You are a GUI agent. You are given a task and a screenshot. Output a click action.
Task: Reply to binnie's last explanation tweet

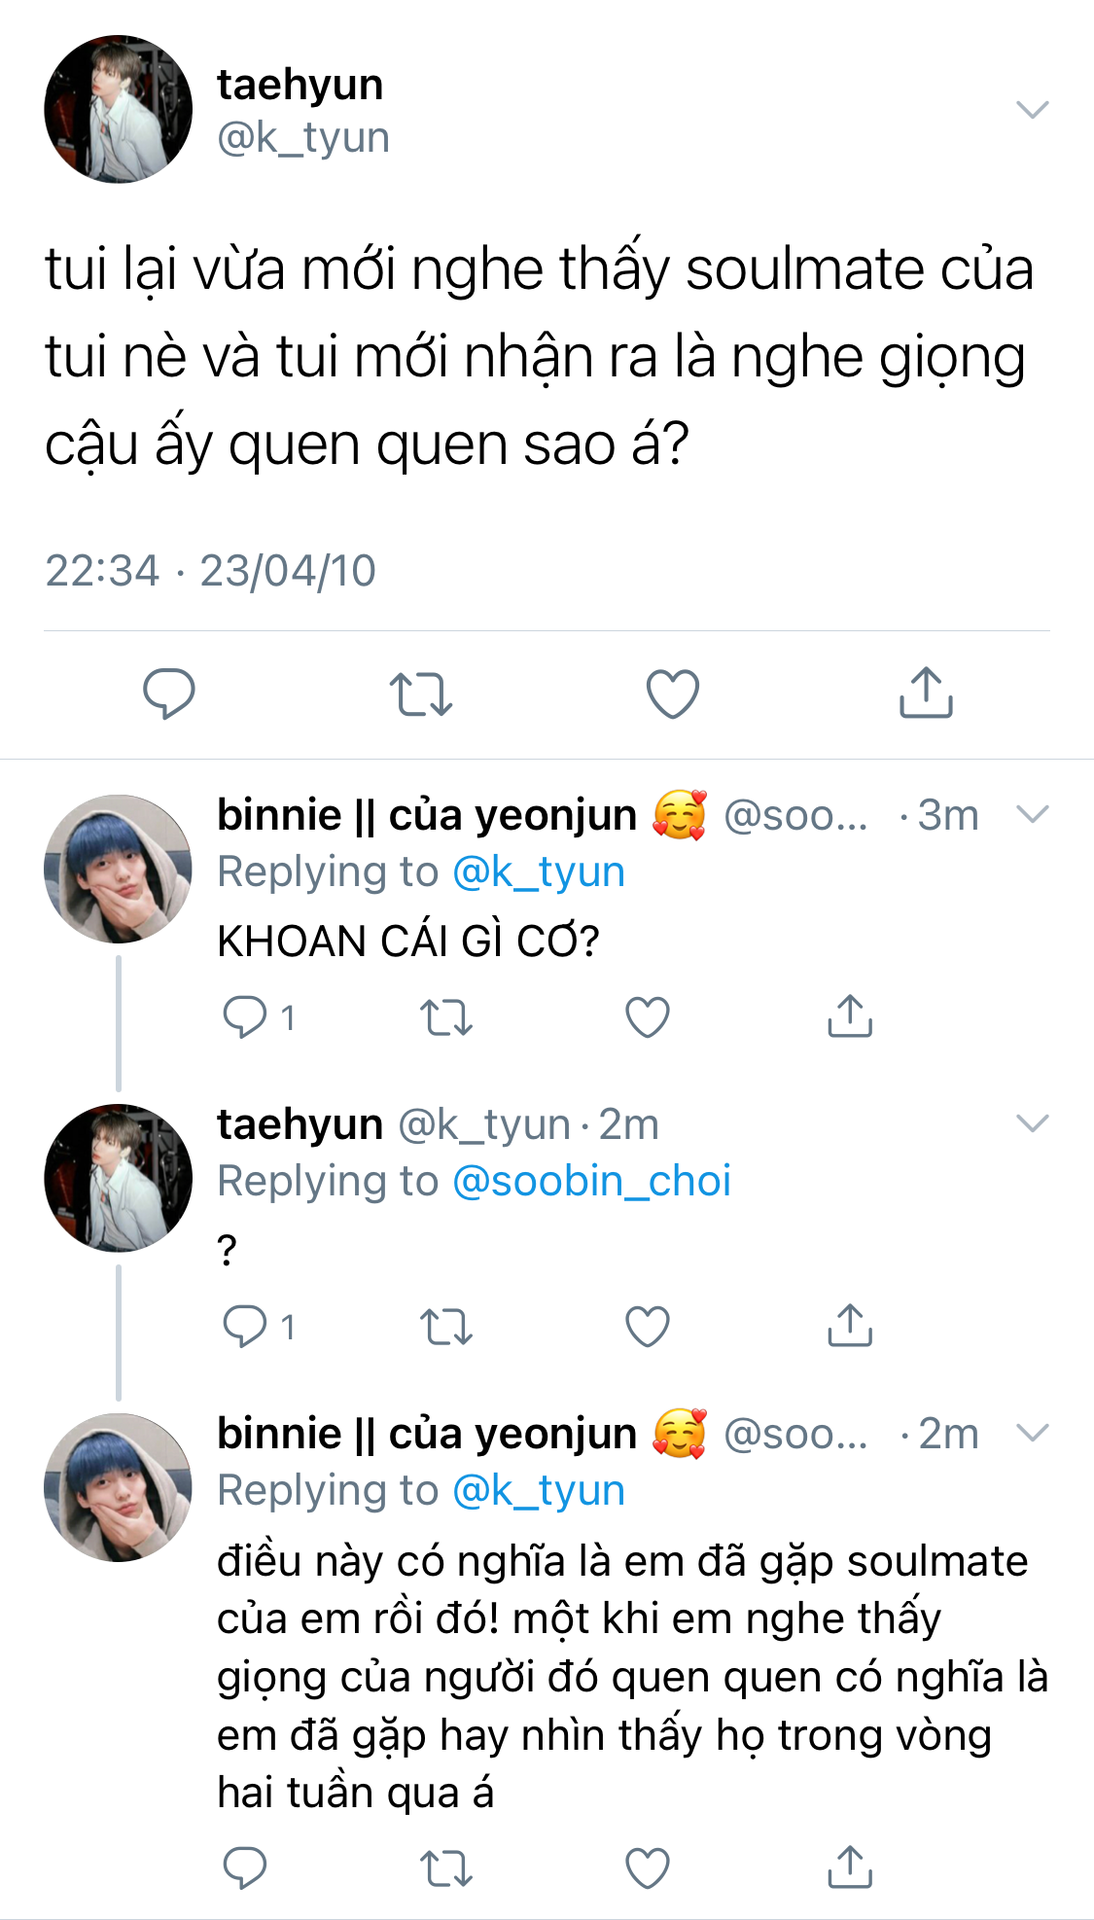245,1867
